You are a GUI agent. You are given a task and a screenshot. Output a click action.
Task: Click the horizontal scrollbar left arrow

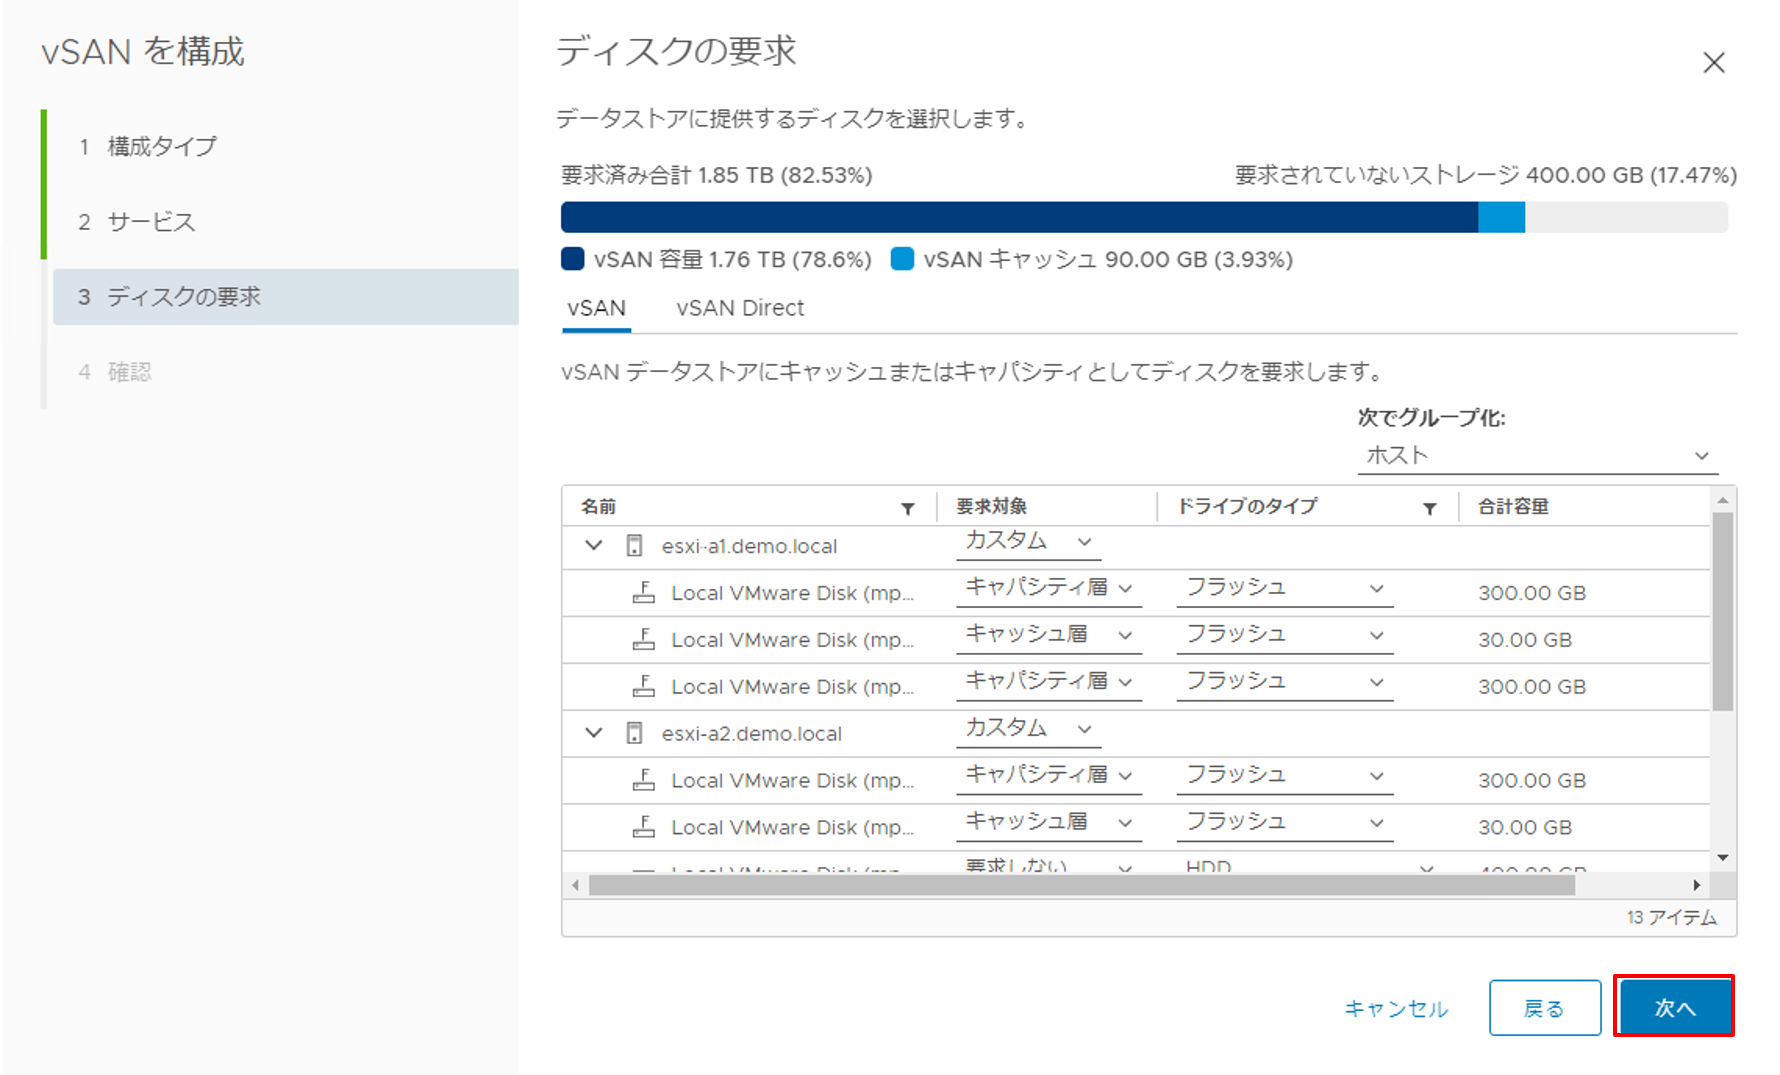point(575,885)
